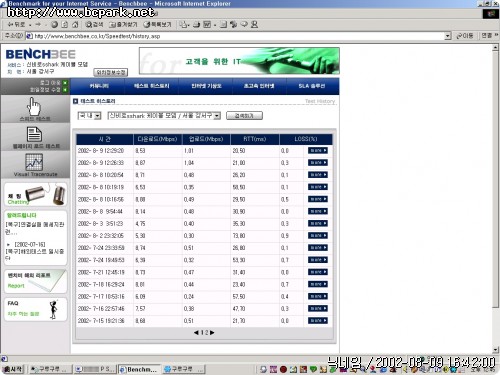The height and width of the screenshot is (375, 500).
Task: Click the 위치정보수정 button under the logo
Action: tap(111, 72)
